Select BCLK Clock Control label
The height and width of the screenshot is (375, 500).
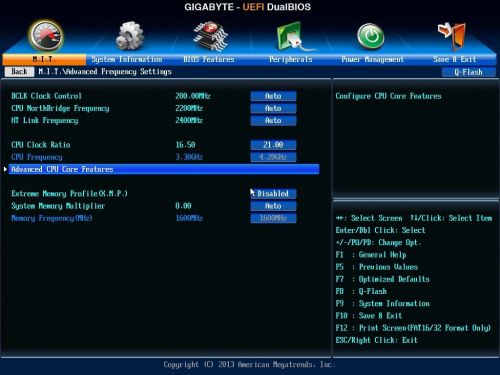tap(46, 96)
